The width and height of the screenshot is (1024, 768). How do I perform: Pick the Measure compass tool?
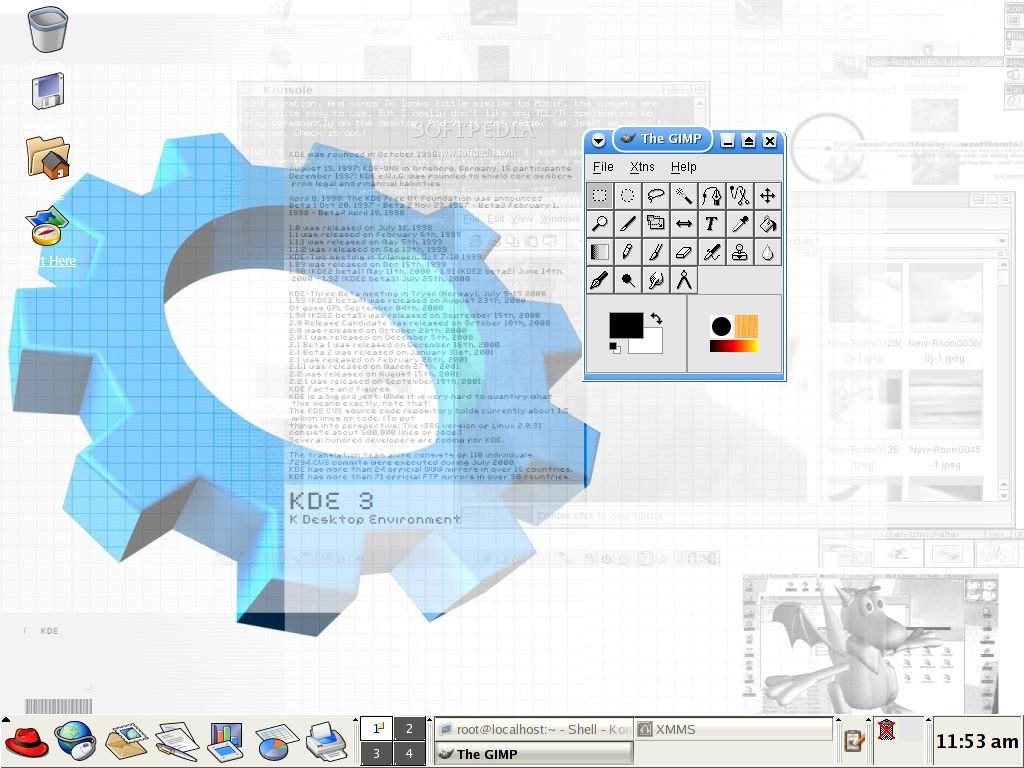(684, 280)
